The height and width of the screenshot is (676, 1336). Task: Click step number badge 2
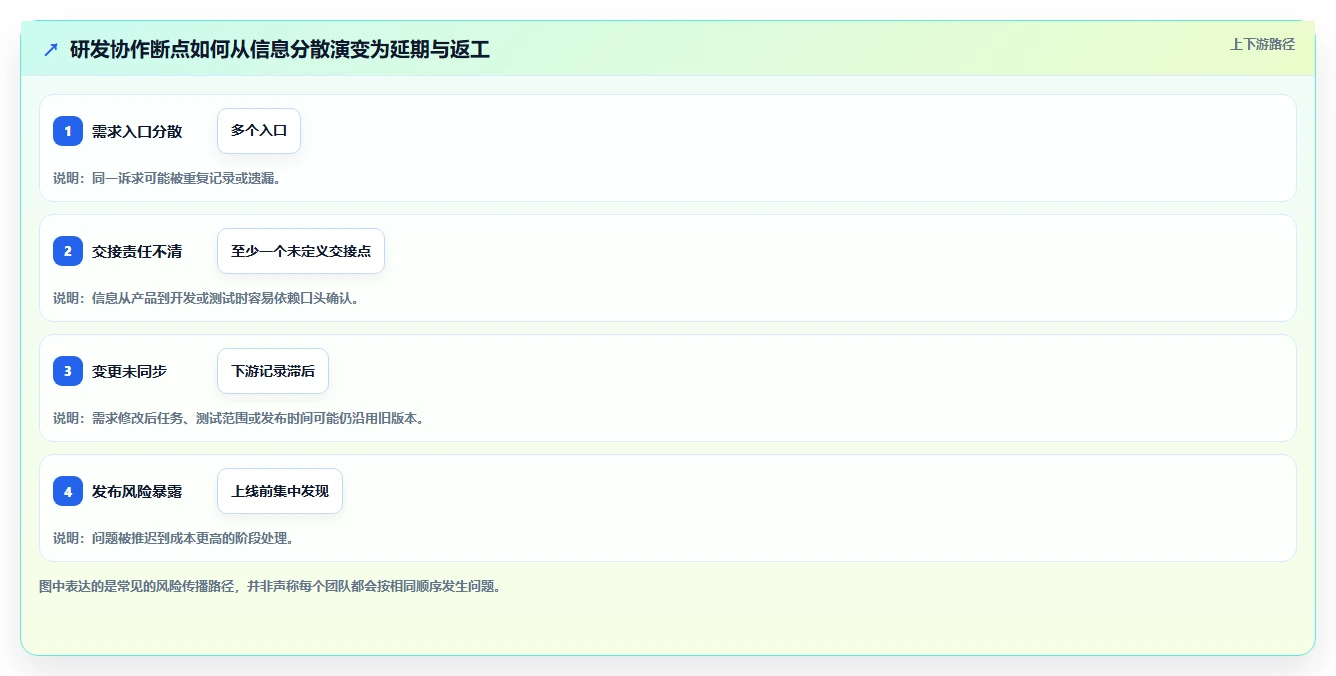pyautogui.click(x=68, y=251)
